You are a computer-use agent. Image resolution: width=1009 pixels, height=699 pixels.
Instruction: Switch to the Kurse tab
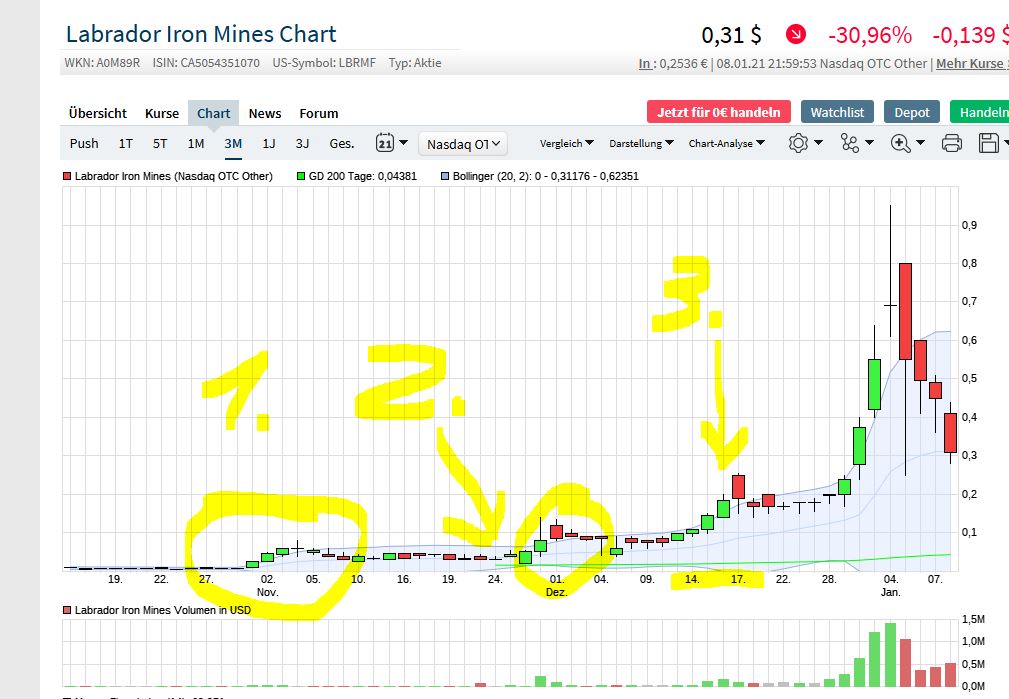162,113
